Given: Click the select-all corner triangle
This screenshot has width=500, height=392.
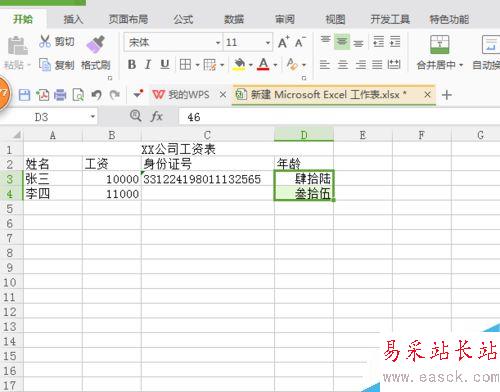Looking at the screenshot, I should pyautogui.click(x=16, y=135).
